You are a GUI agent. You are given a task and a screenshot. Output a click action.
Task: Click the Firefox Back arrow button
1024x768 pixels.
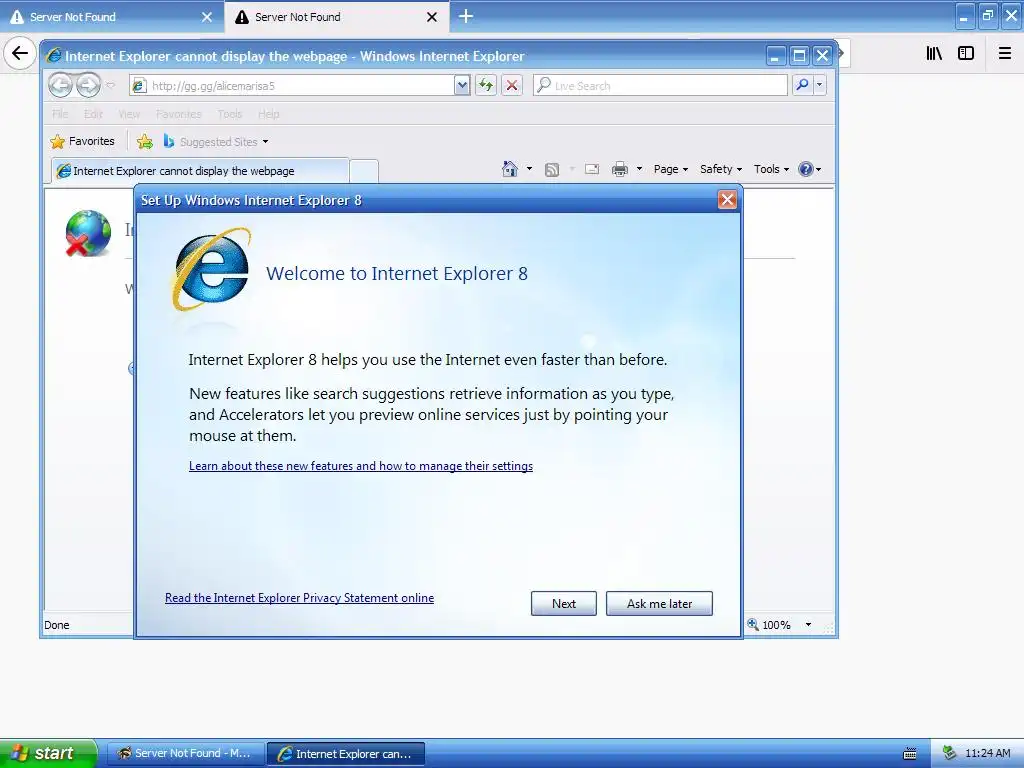(20, 53)
